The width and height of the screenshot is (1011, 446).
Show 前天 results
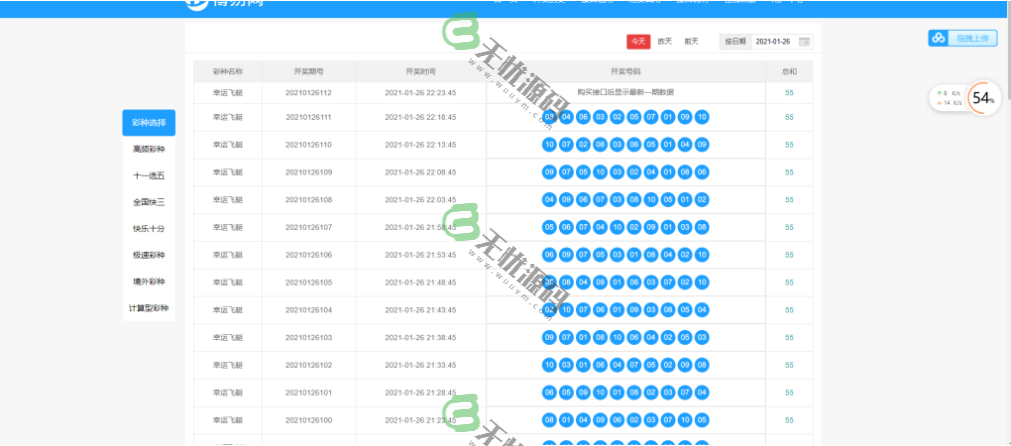click(691, 41)
